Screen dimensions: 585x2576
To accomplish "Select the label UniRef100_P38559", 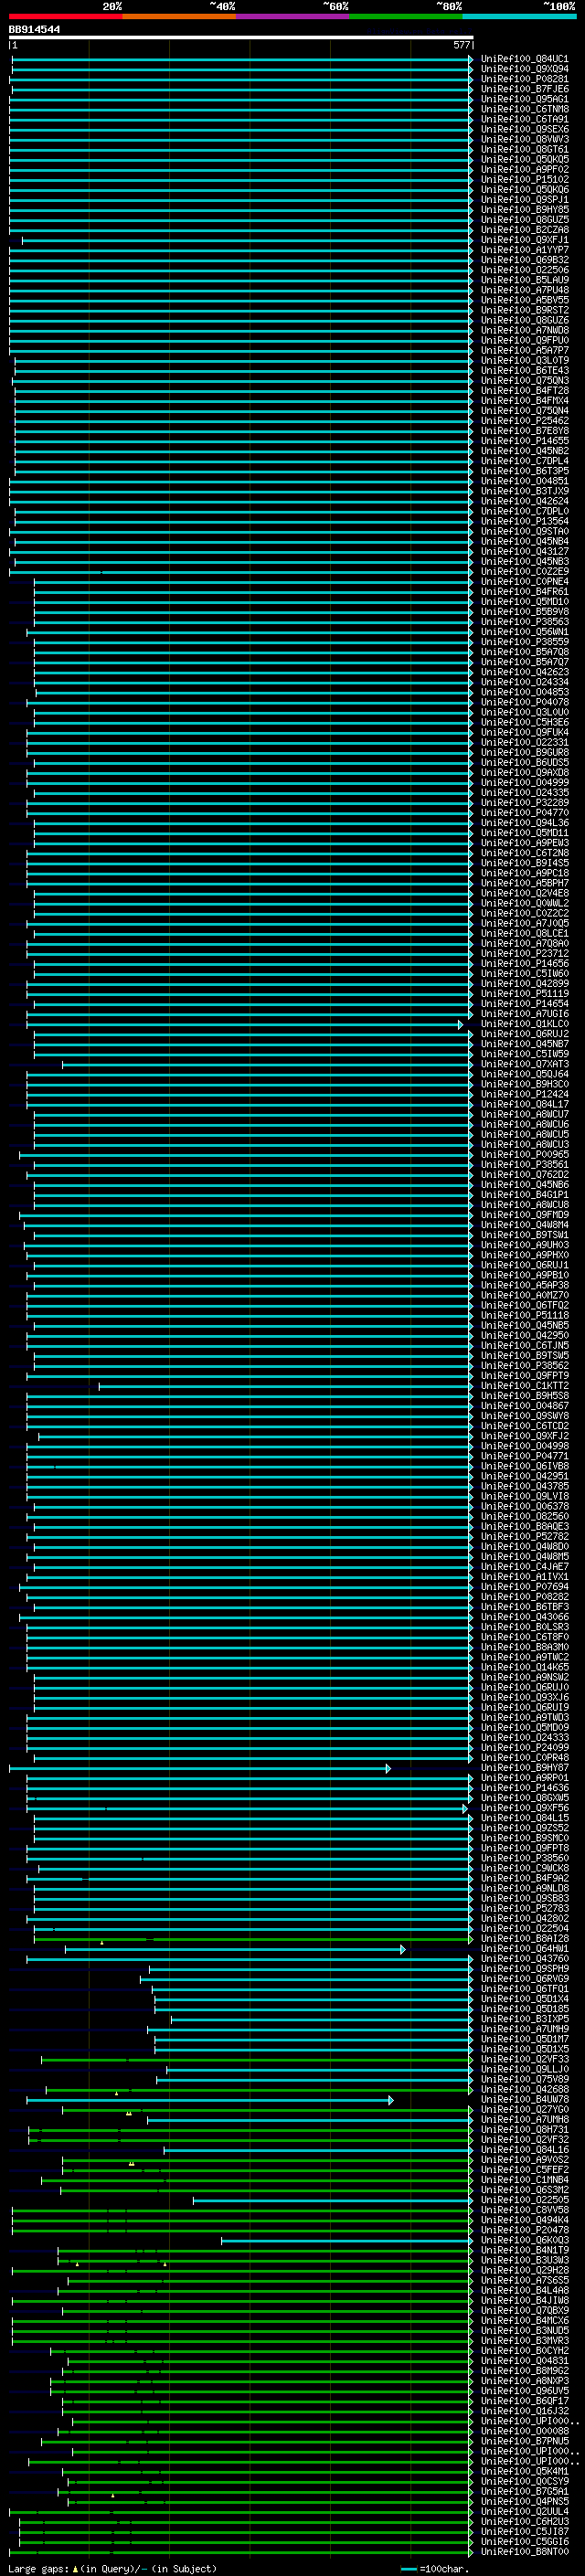I will (x=525, y=642).
